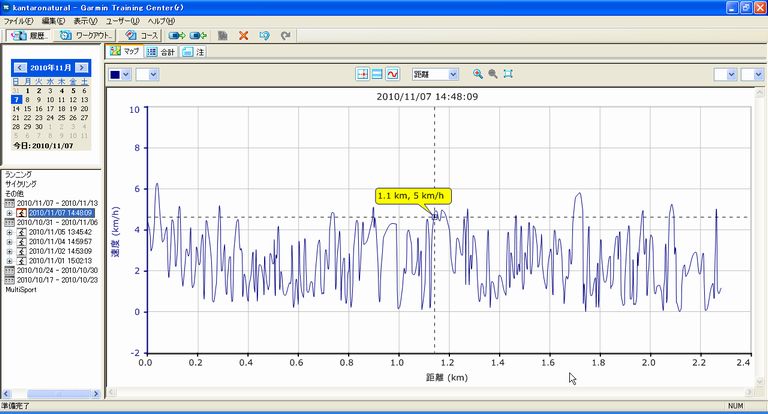Select day 30 in the calendar
The height and width of the screenshot is (414, 768).
[x=39, y=126]
